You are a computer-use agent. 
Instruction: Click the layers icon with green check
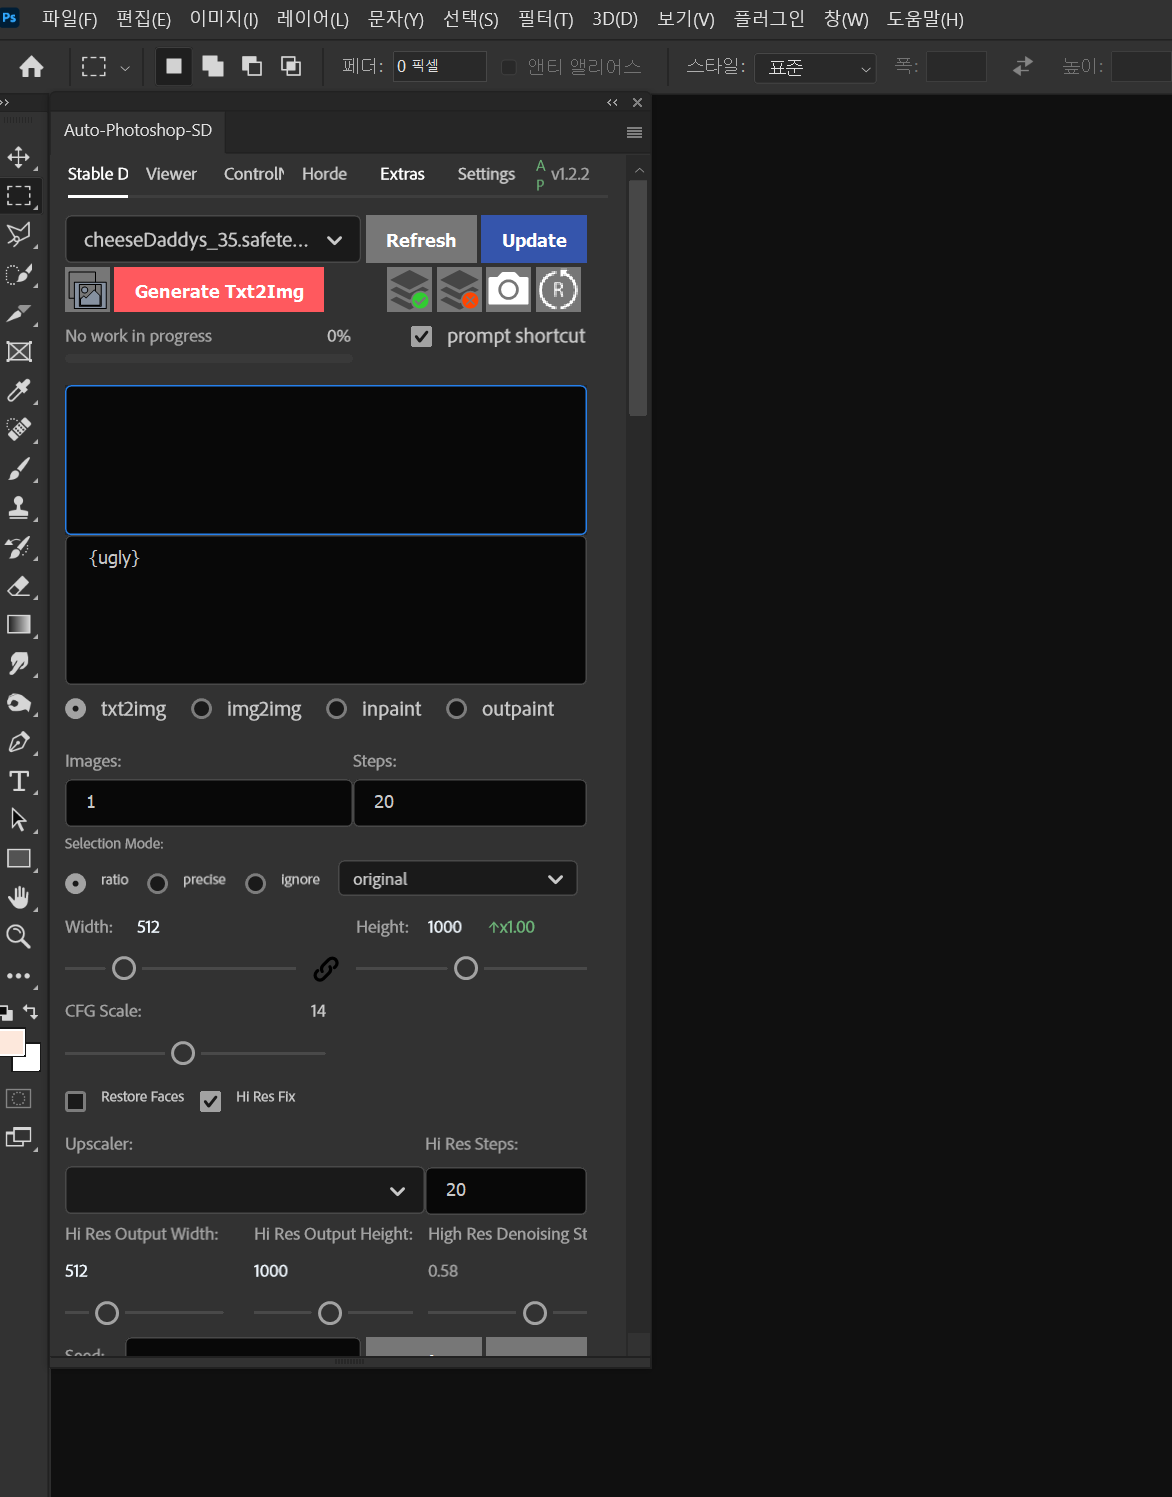[x=410, y=290]
